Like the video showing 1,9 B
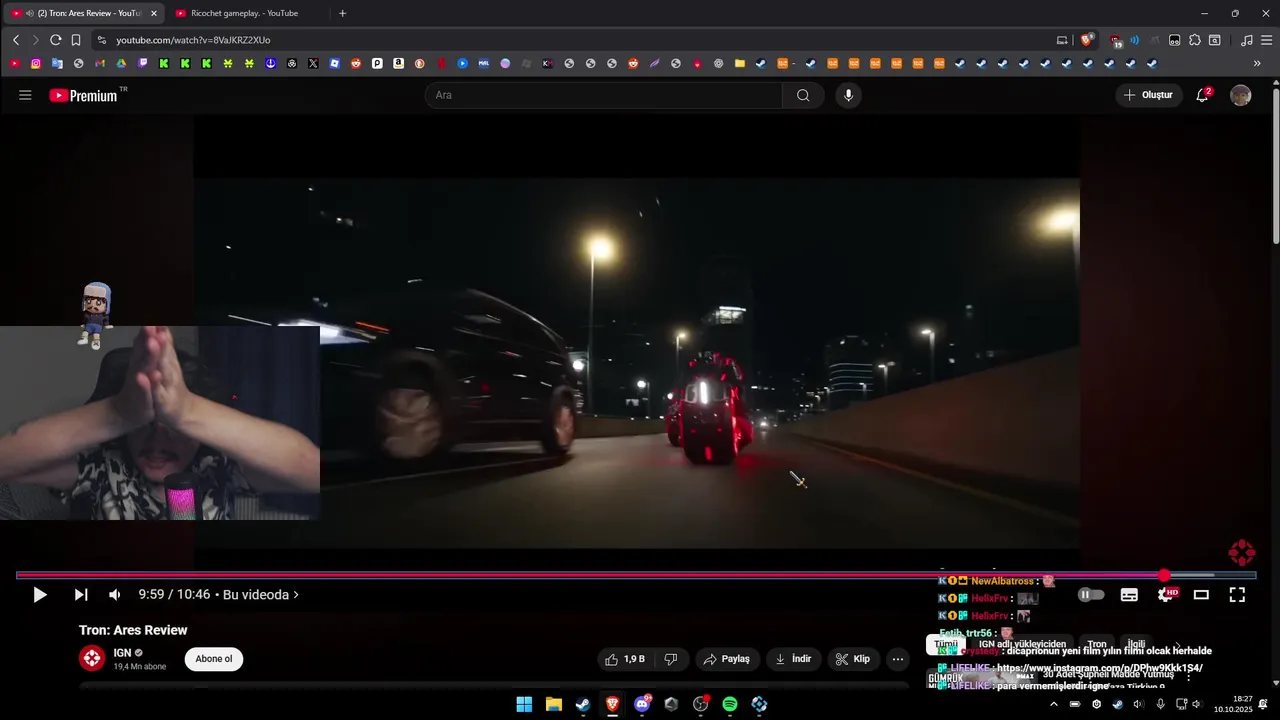Viewport: 1280px width, 720px height. [x=626, y=659]
